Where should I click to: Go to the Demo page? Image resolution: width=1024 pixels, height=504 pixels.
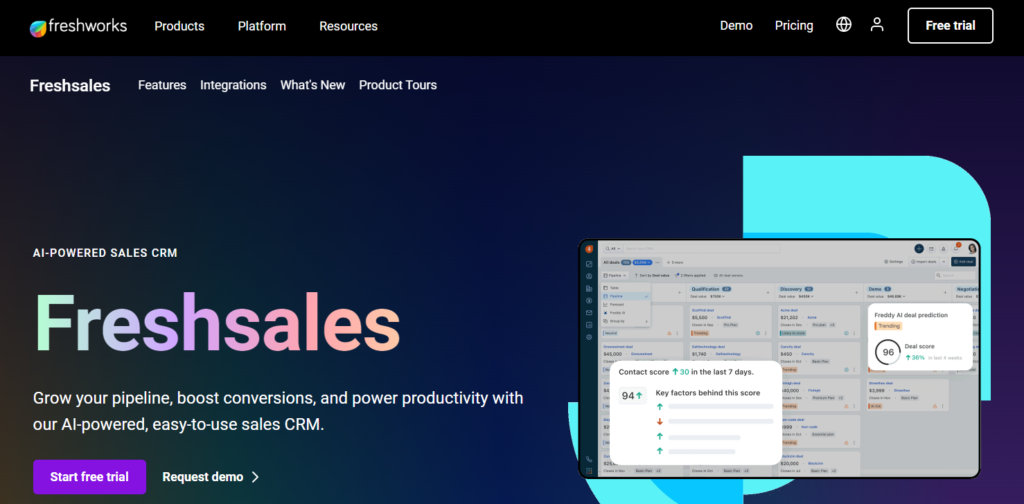[x=736, y=25]
